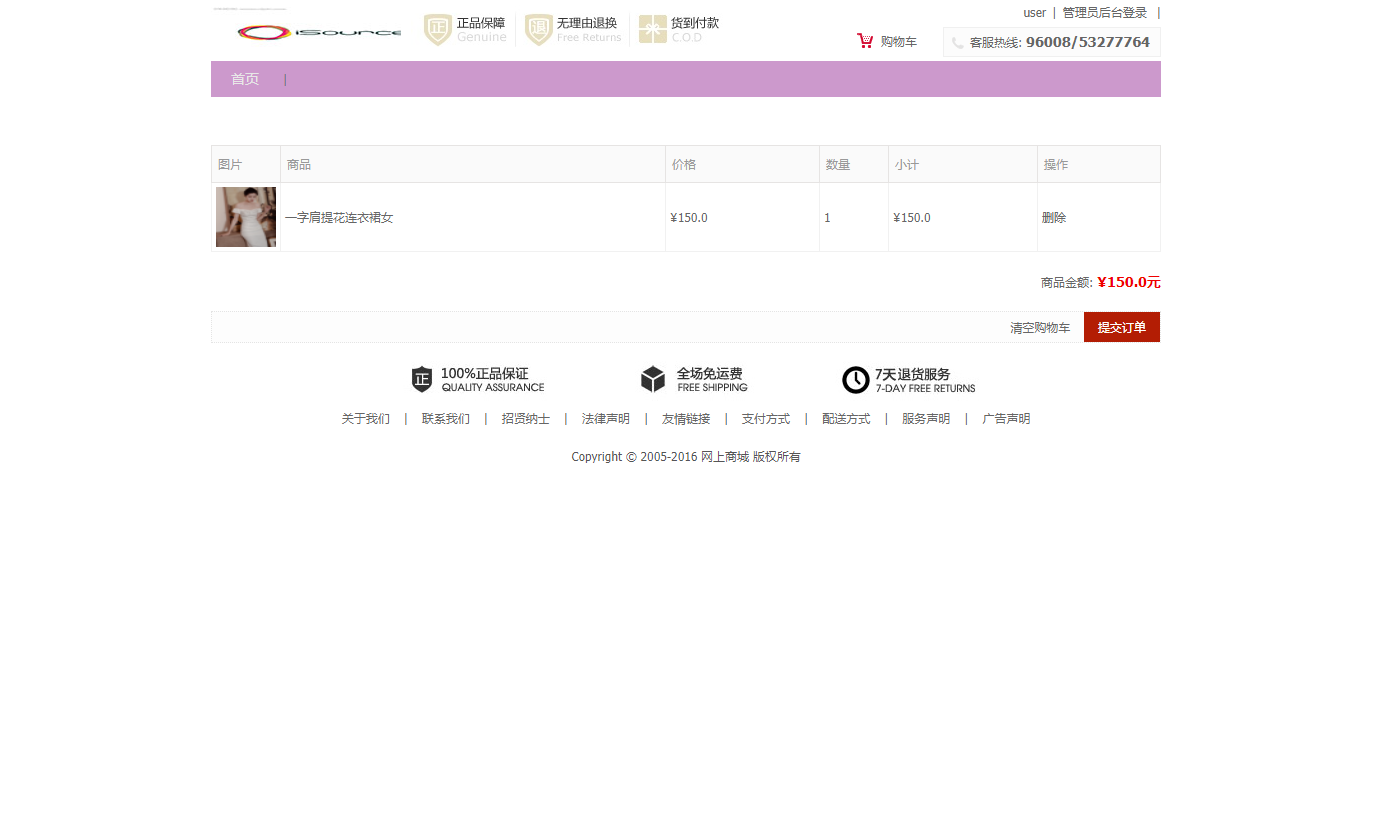Click the dress product thumbnail
This screenshot has height=833, width=1395.
[x=246, y=217]
